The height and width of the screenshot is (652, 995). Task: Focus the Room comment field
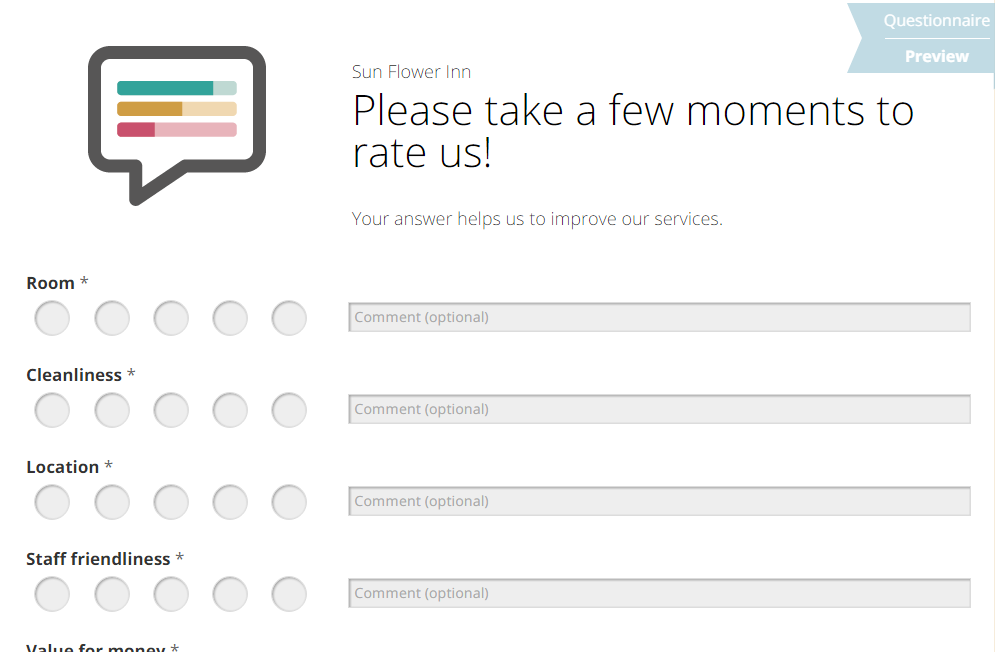(659, 317)
